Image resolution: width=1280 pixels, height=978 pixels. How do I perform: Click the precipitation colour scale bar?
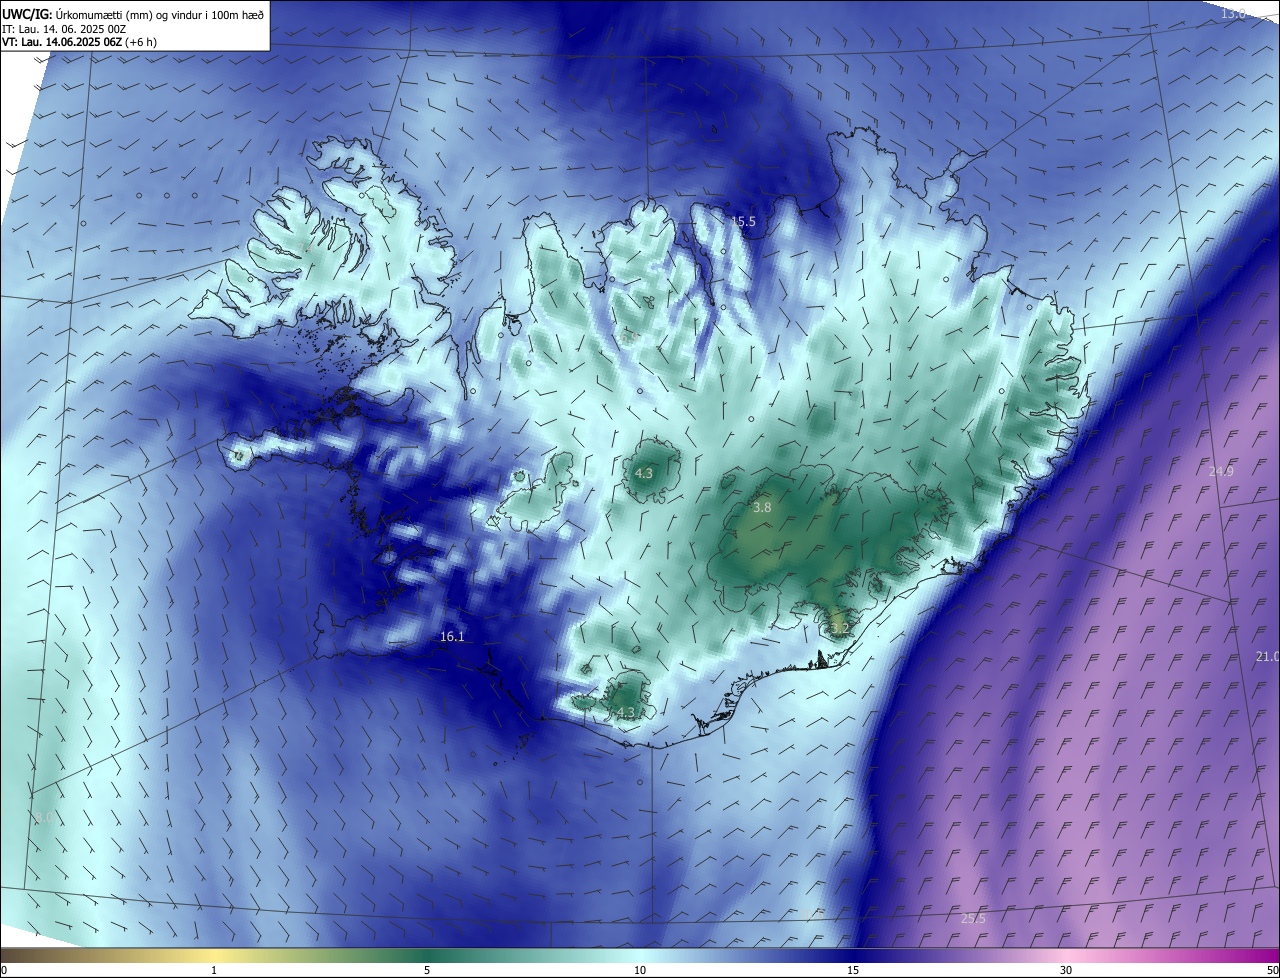tap(640, 956)
